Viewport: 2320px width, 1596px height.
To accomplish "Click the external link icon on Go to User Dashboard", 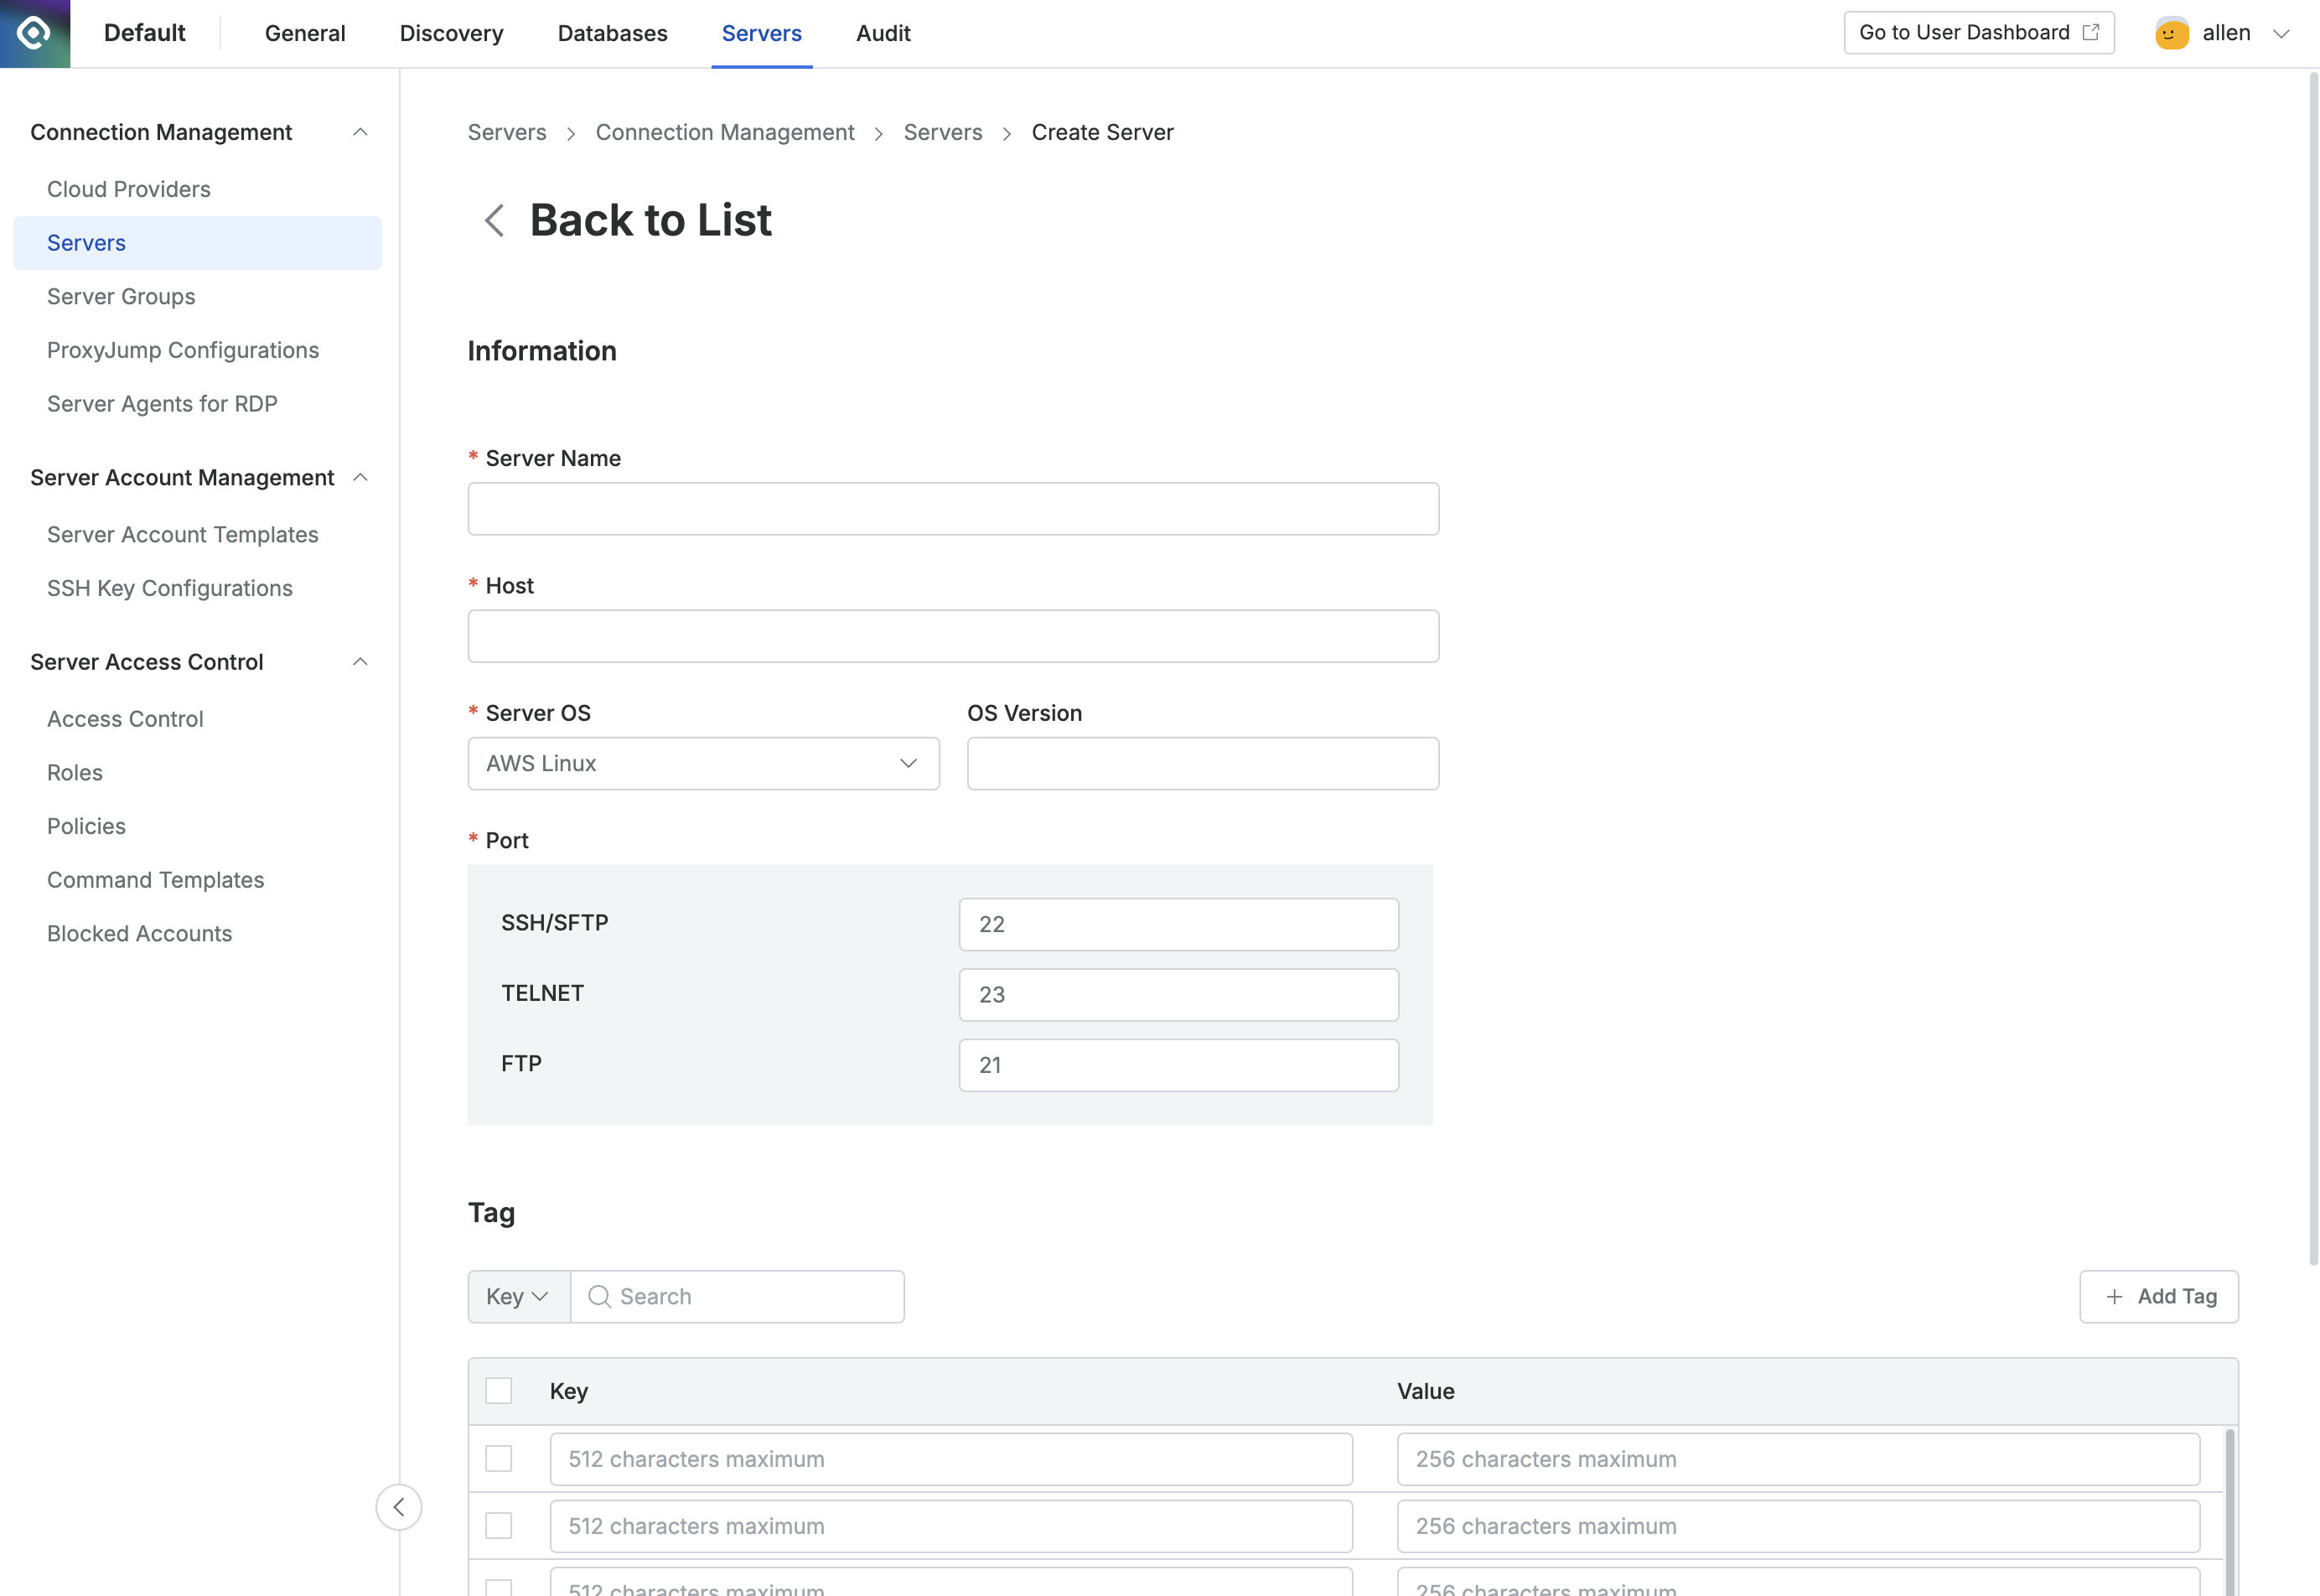I will point(2090,33).
